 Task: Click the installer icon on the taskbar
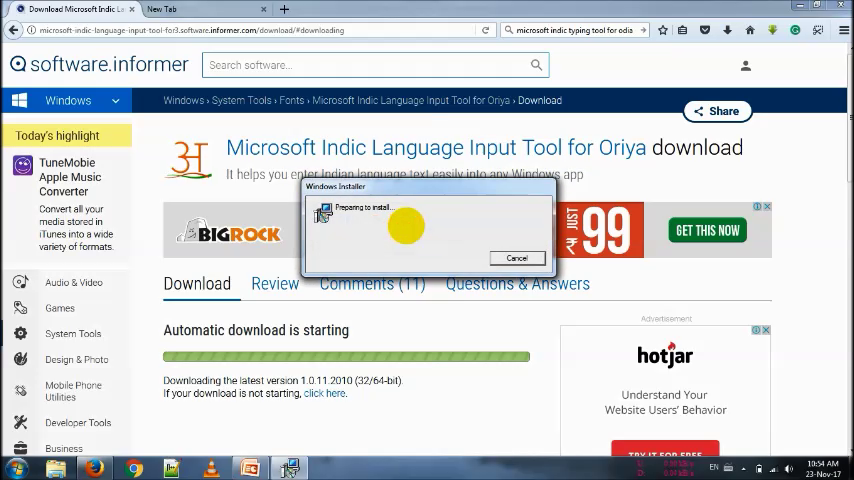click(x=289, y=469)
